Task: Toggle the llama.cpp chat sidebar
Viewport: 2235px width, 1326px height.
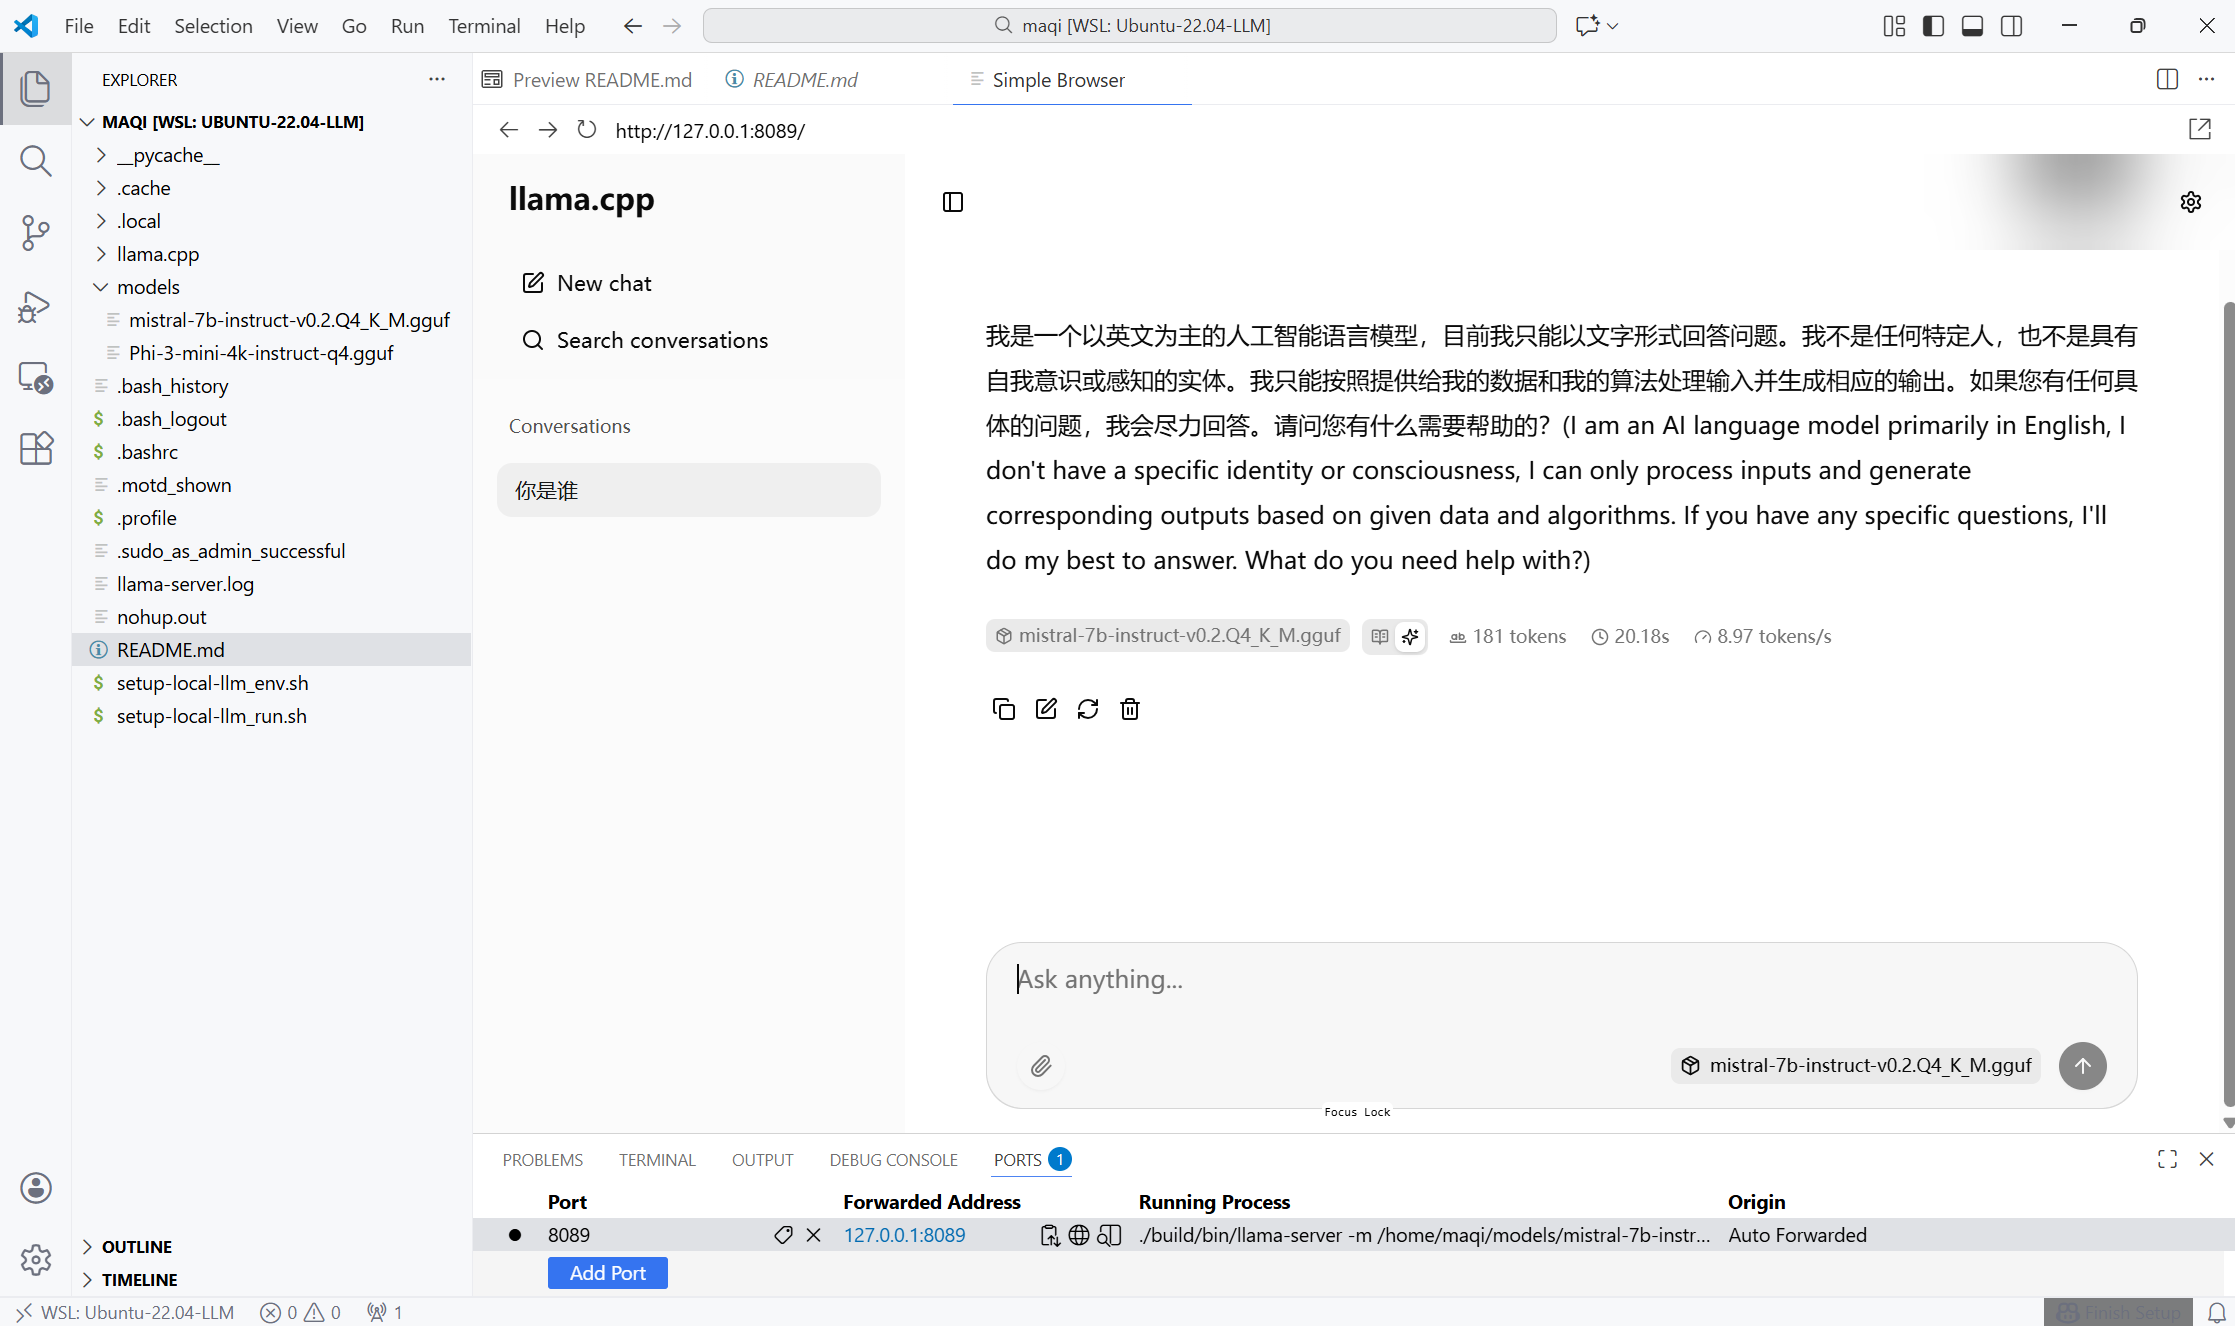Action: [953, 202]
